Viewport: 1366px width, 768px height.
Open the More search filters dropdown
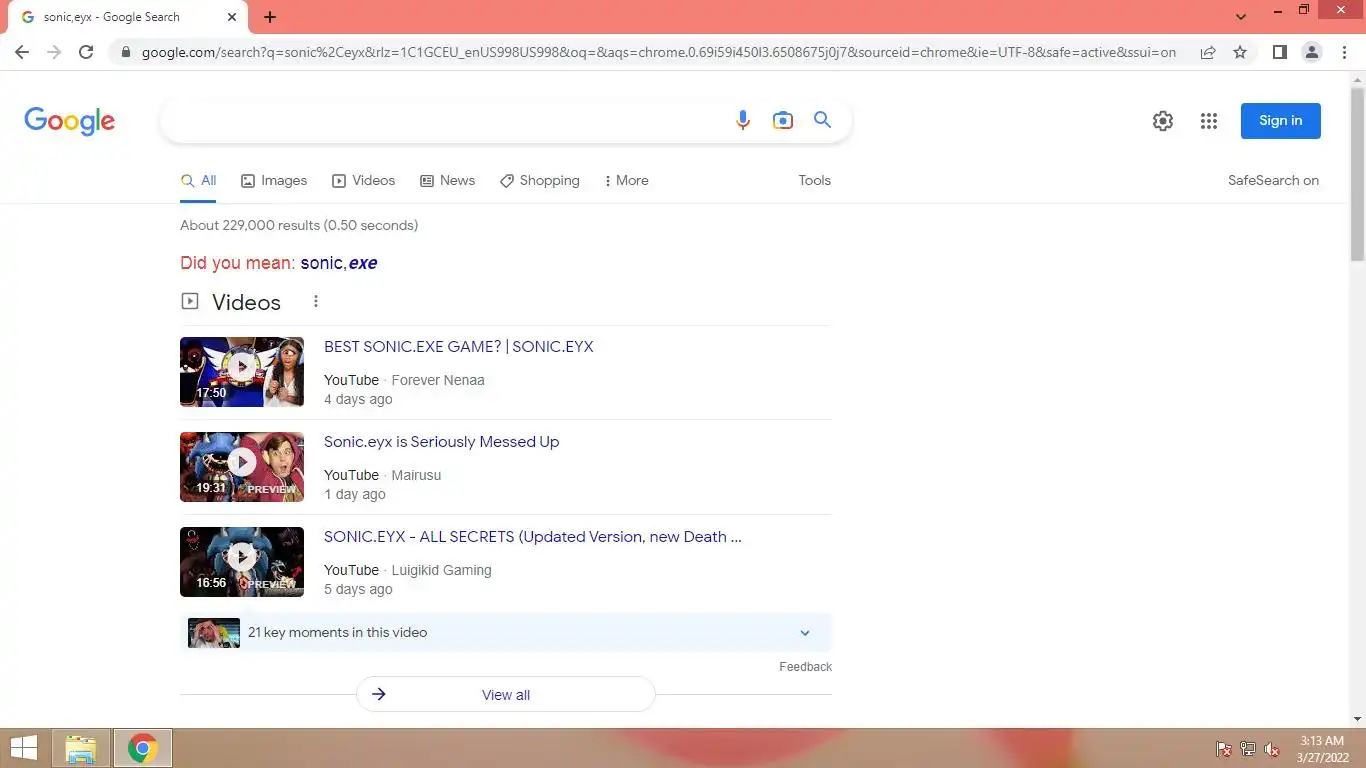pyautogui.click(x=626, y=181)
